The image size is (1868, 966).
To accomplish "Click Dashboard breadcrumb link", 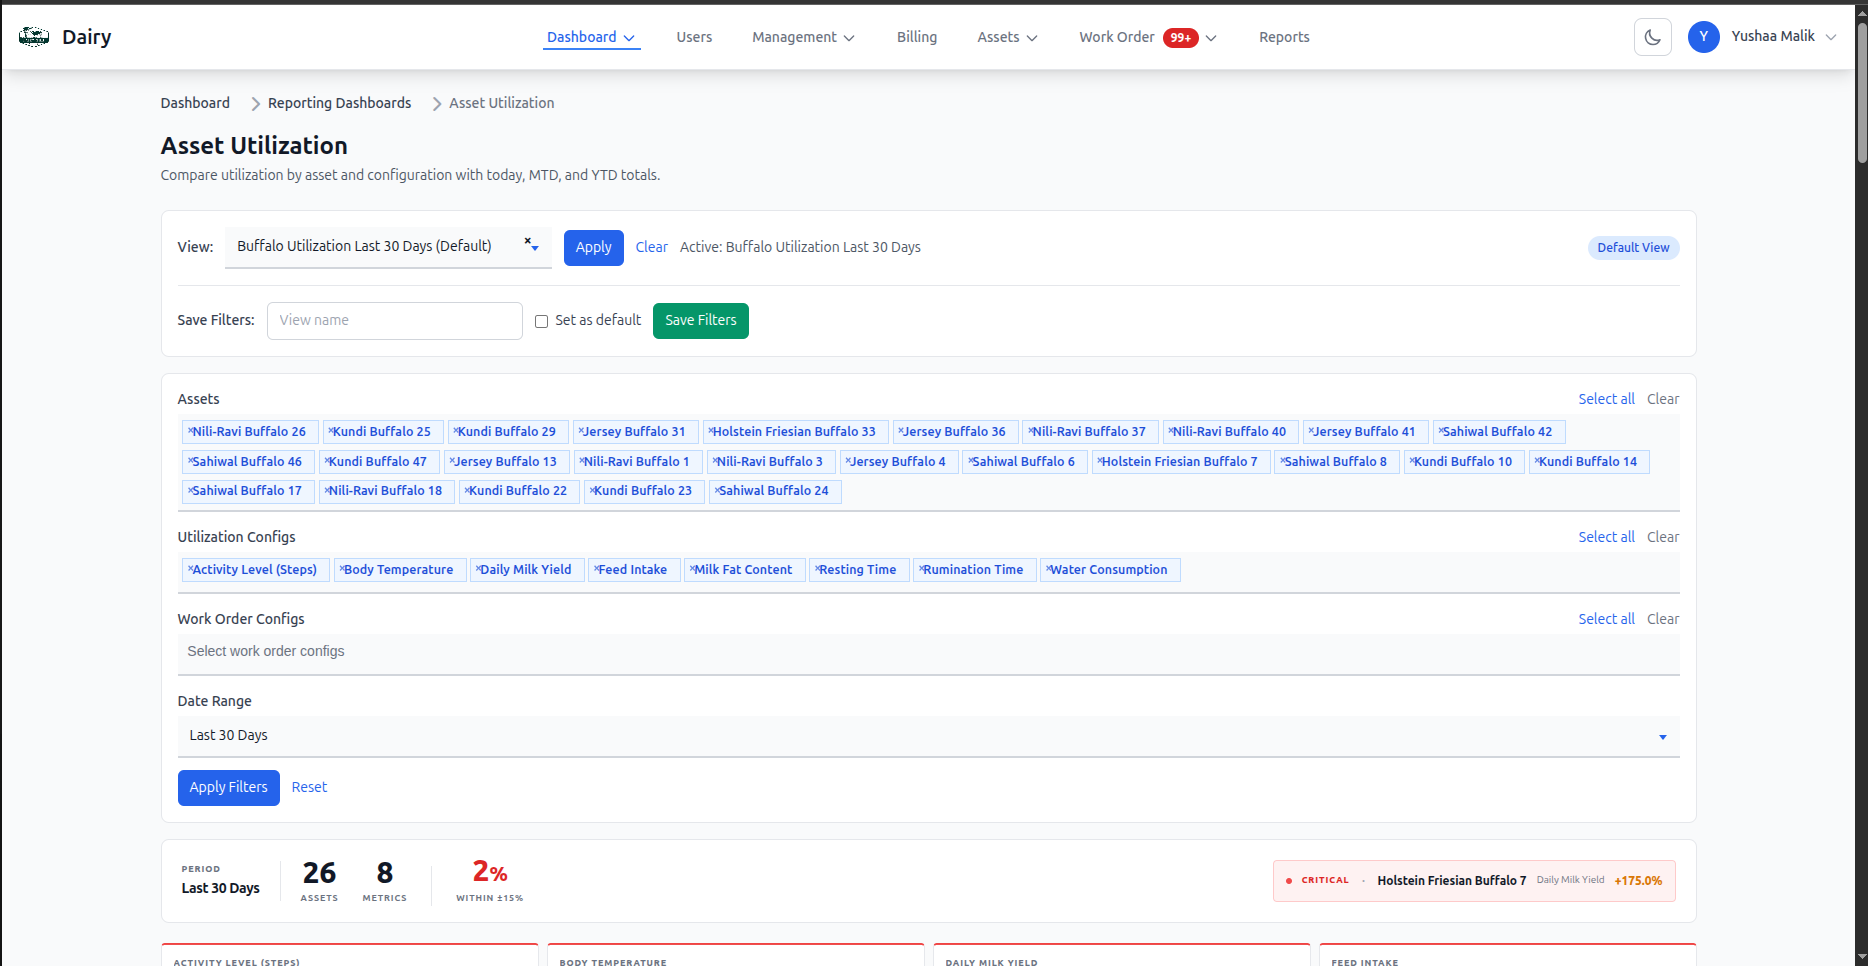I will coord(195,103).
